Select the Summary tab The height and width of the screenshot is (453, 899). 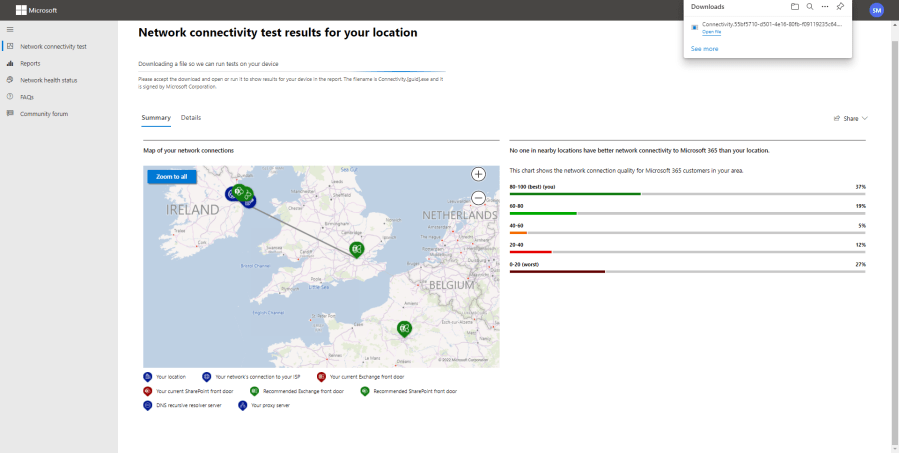click(156, 118)
